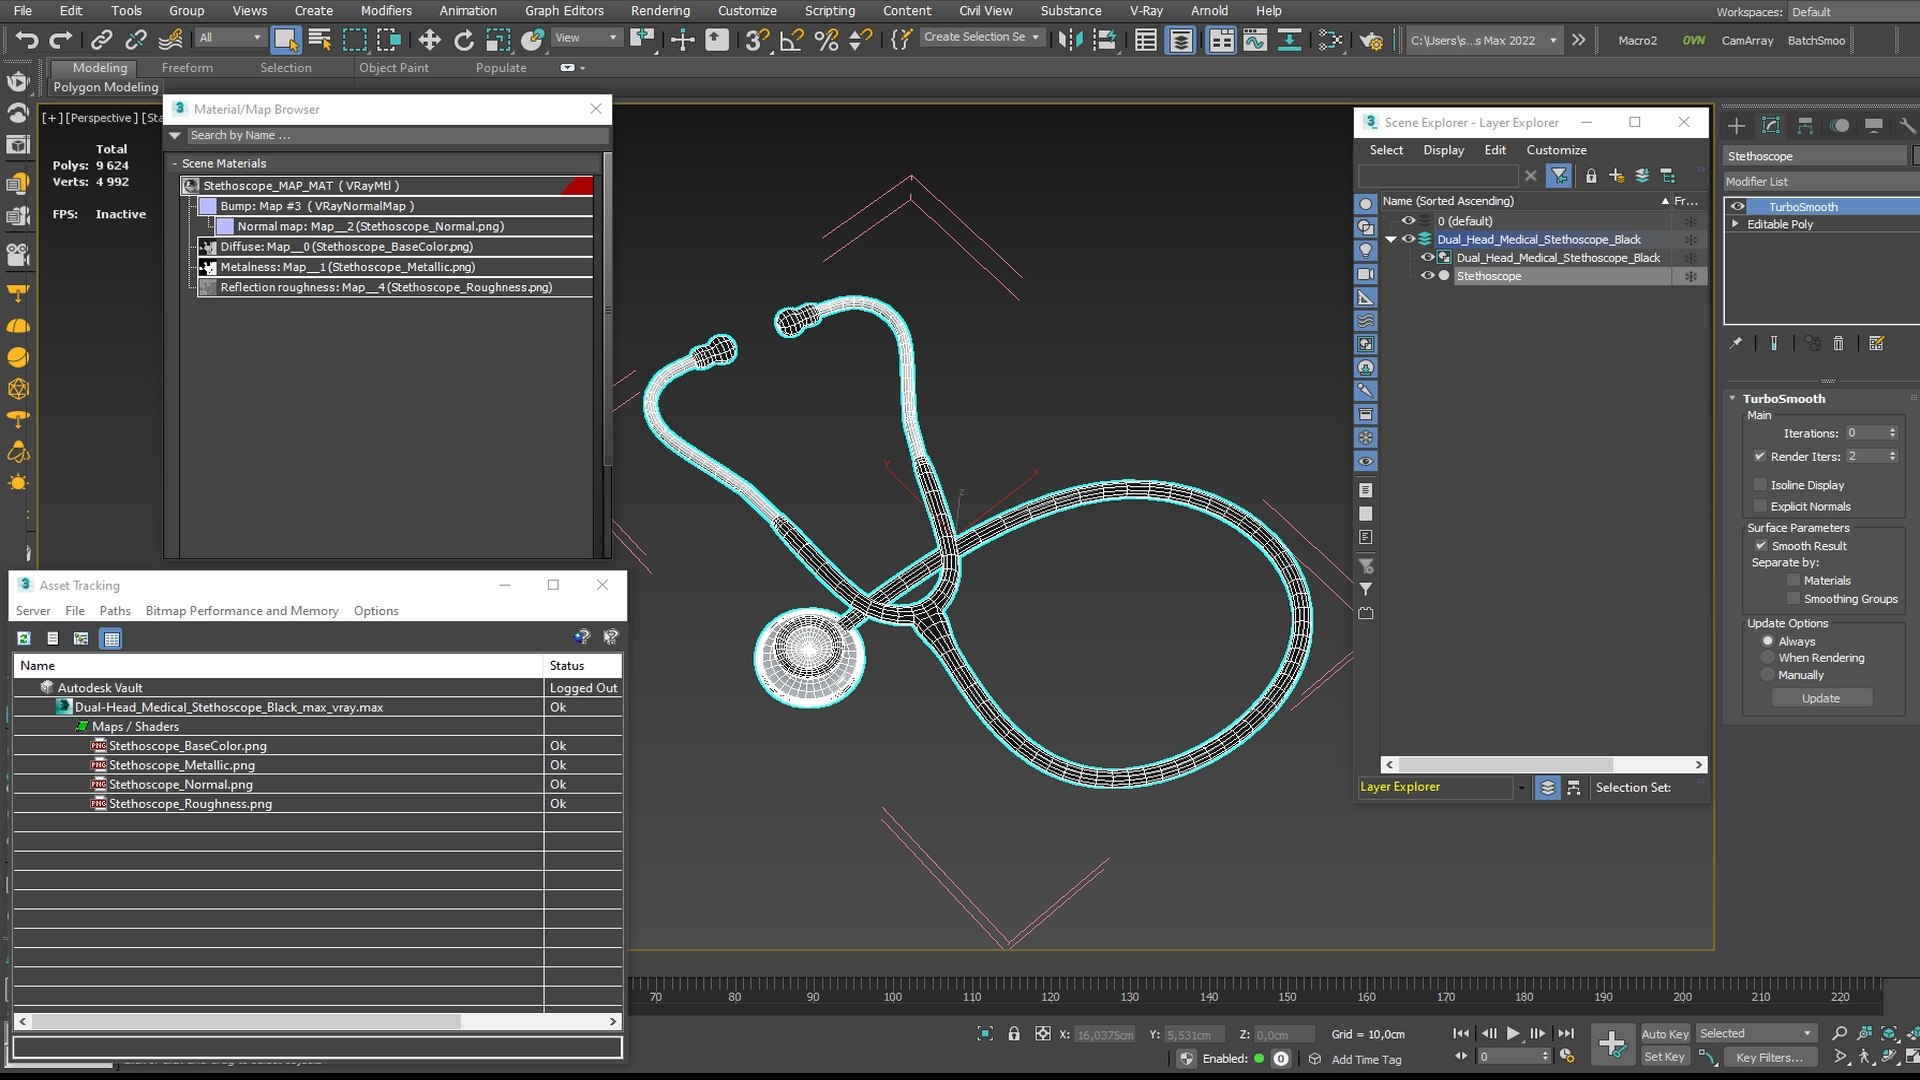Click the Play Animation button
Screen dimensions: 1920x1080
click(1513, 1033)
